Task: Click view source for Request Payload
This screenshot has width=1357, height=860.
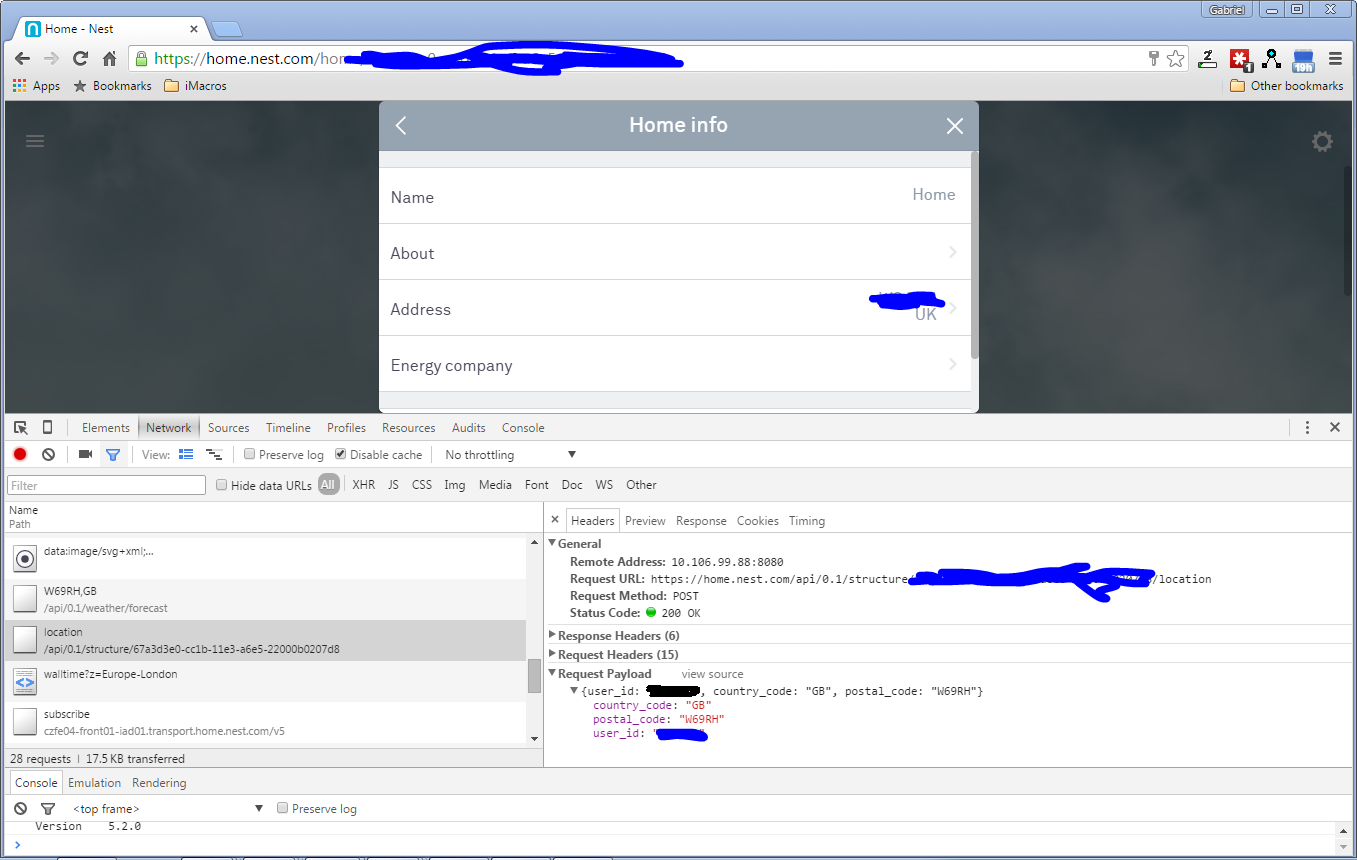Action: click(x=712, y=674)
